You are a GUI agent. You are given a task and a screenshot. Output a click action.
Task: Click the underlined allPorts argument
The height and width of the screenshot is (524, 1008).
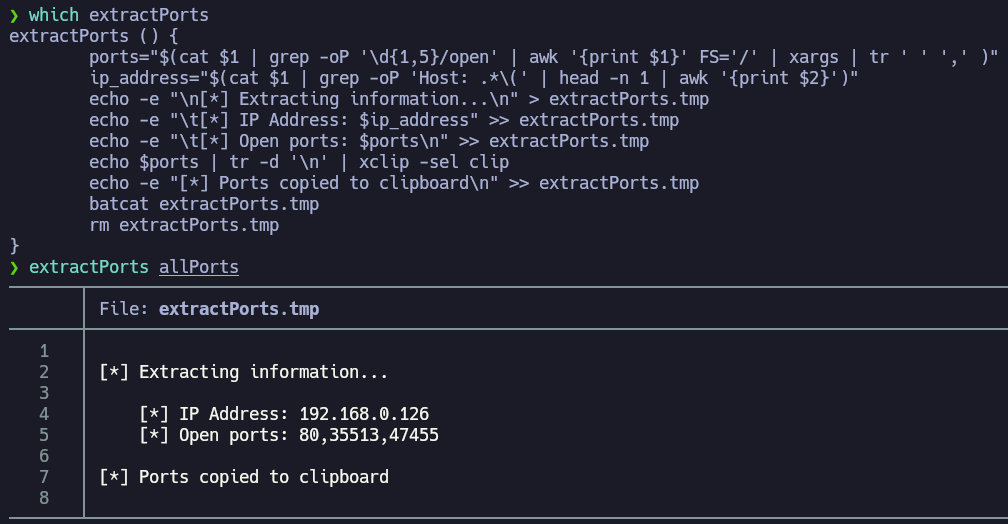click(x=199, y=267)
